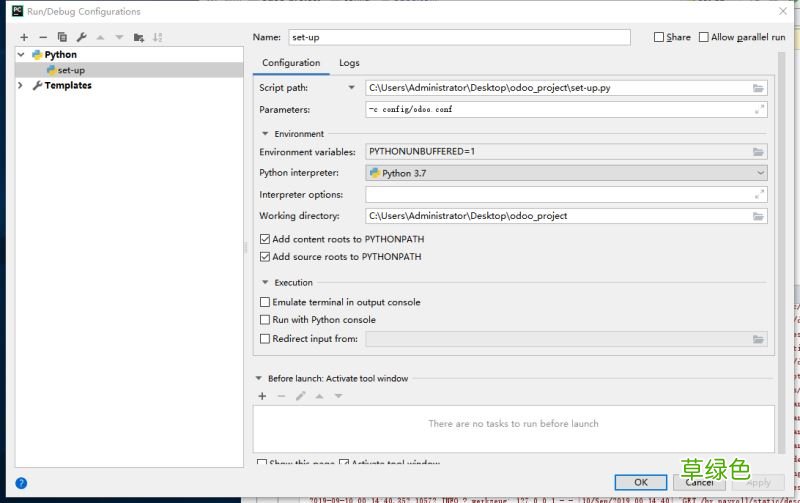800x503 pixels.
Task: Enable Redirect input from checkbox
Action: [265, 339]
